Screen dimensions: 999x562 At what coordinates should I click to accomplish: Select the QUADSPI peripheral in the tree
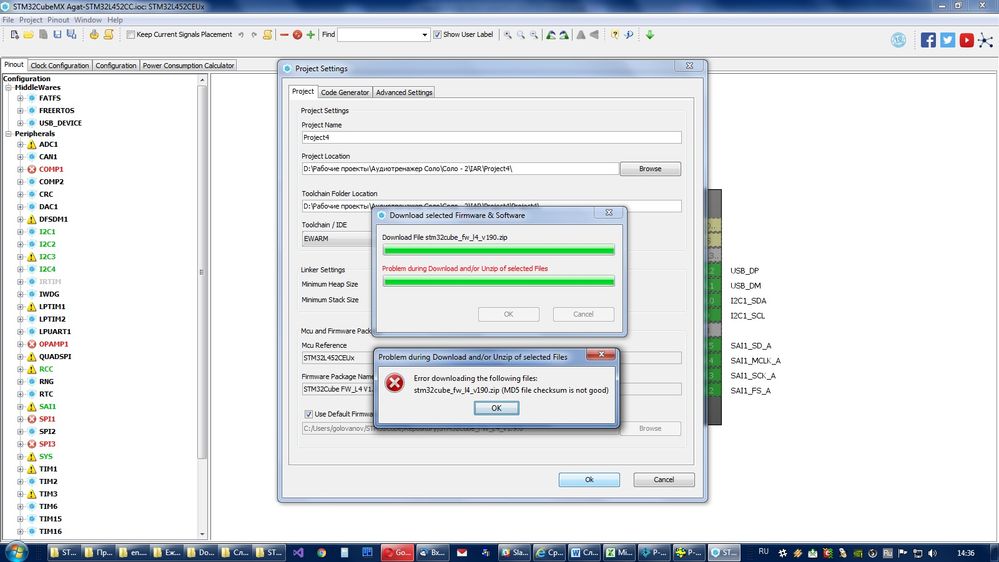pos(55,357)
